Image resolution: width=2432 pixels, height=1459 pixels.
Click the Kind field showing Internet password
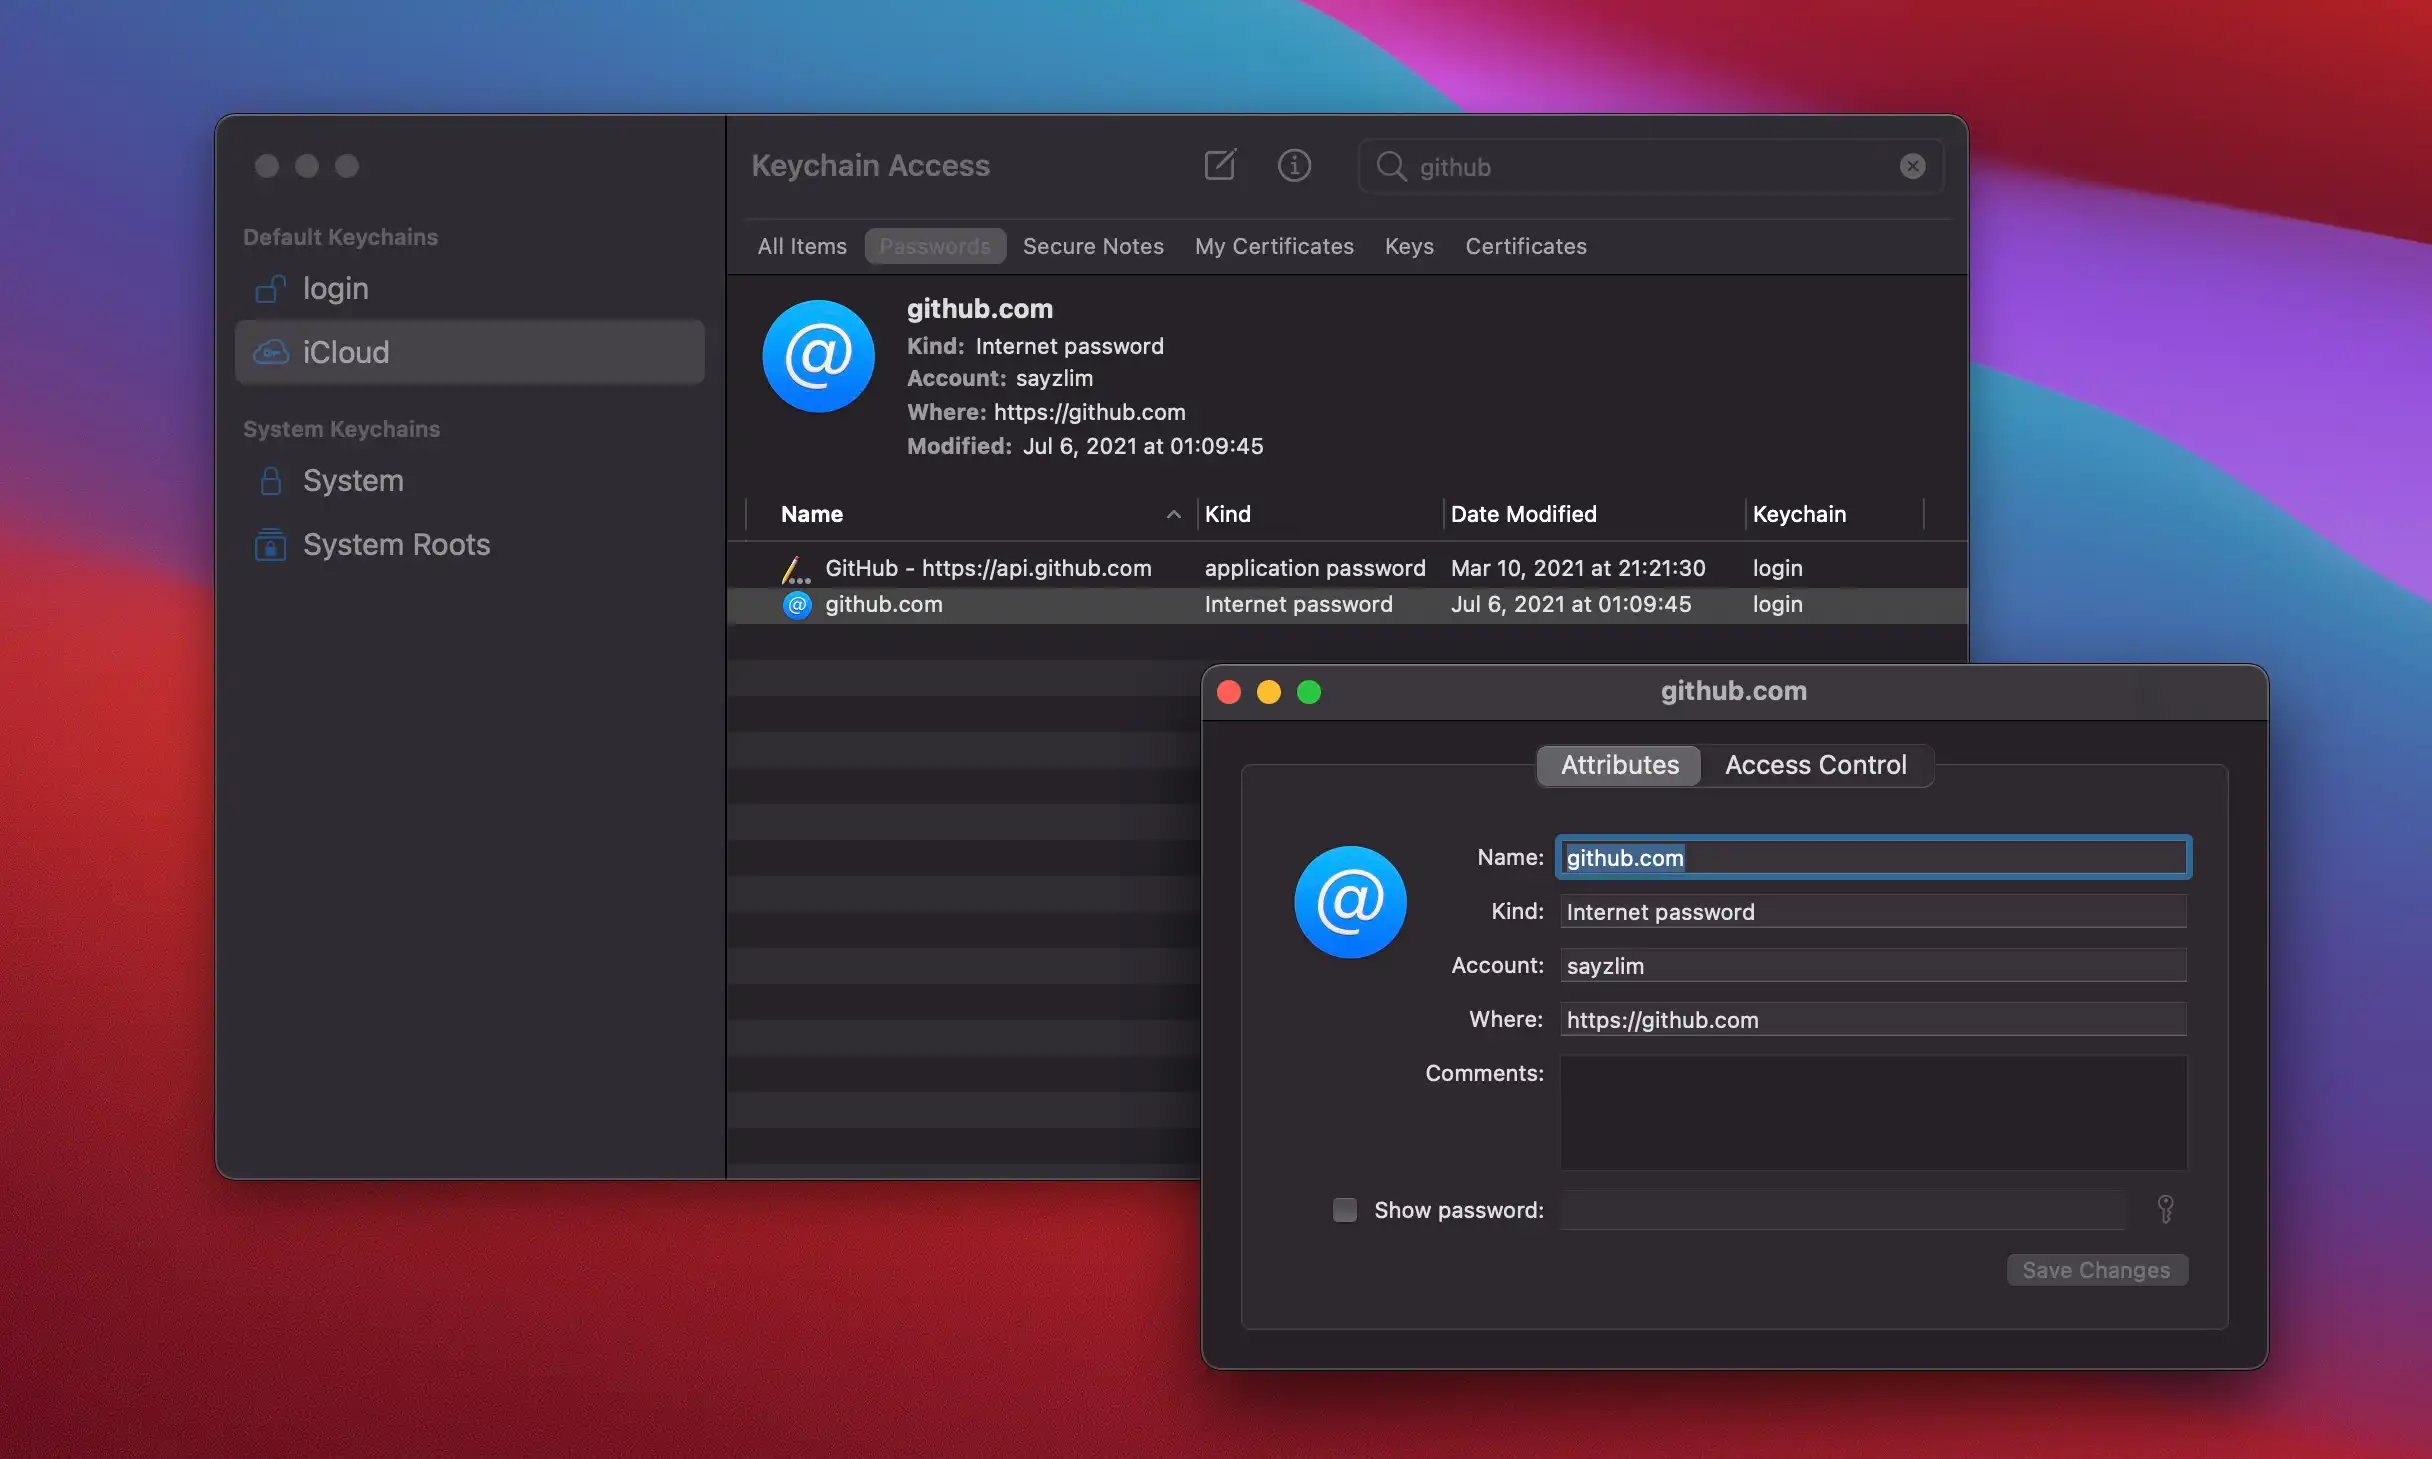(x=1873, y=911)
